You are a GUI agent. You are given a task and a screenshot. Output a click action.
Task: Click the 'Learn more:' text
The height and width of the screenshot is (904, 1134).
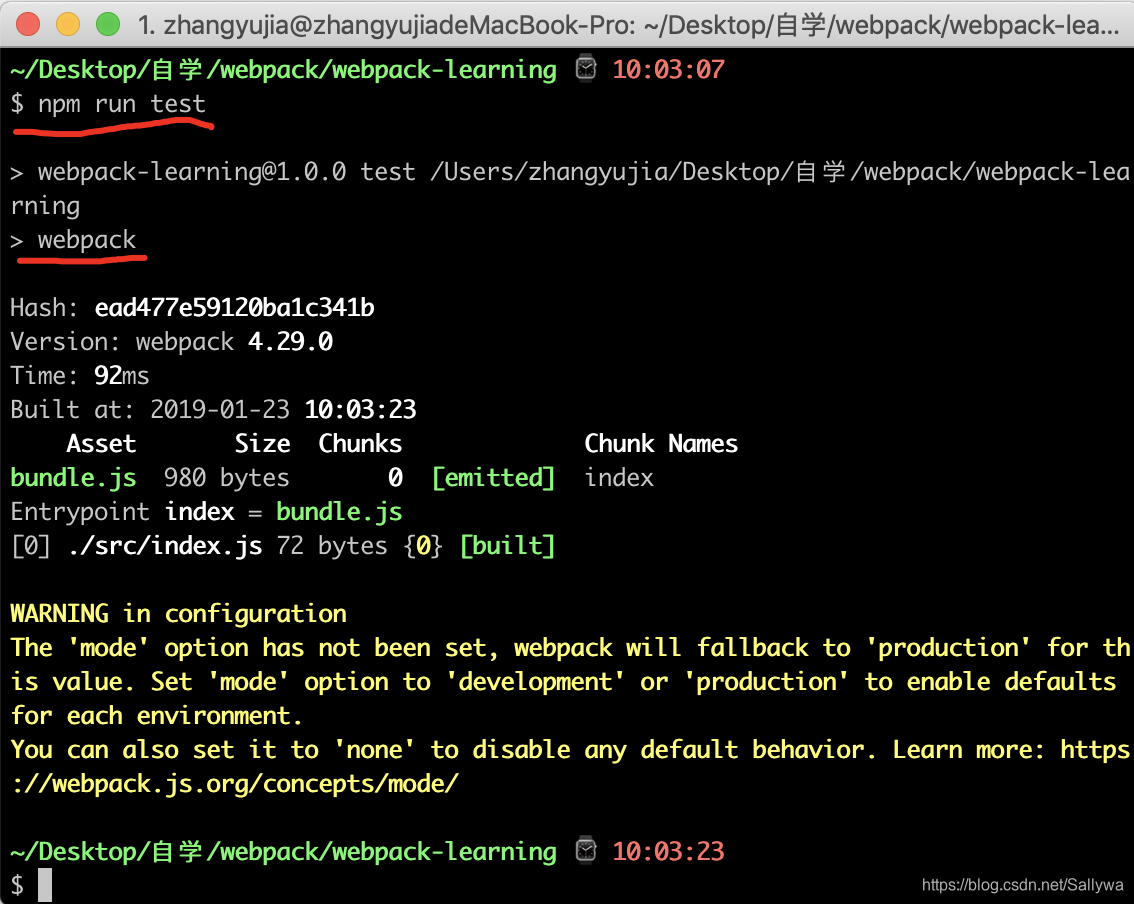[x=969, y=750]
